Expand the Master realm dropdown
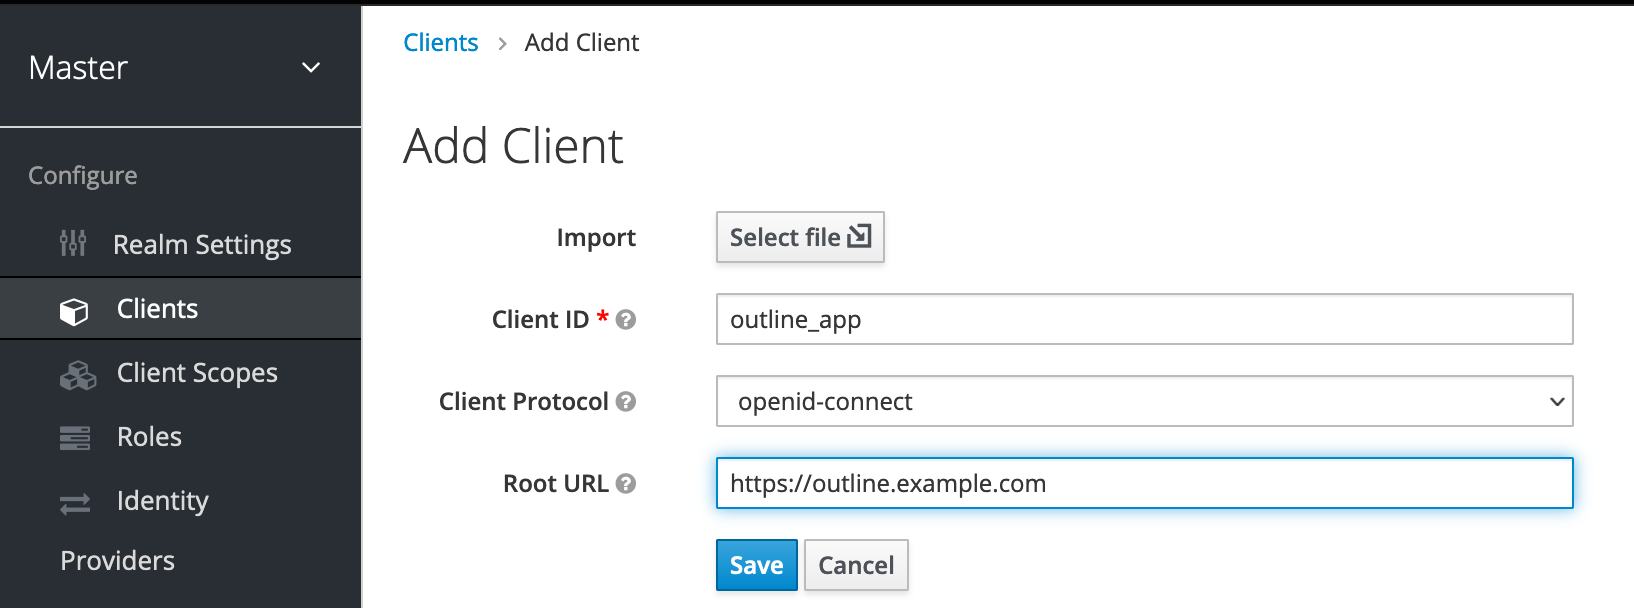Image resolution: width=1634 pixels, height=608 pixels. click(180, 67)
